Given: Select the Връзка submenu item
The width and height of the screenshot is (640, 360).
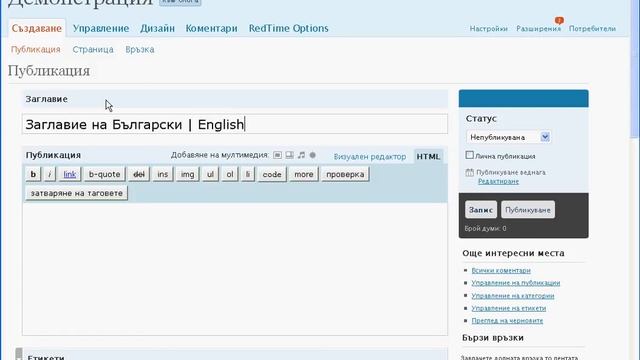Looking at the screenshot, I should point(140,49).
